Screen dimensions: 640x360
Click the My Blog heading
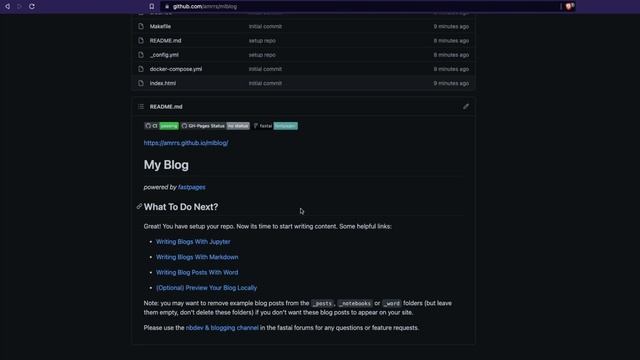[166, 165]
